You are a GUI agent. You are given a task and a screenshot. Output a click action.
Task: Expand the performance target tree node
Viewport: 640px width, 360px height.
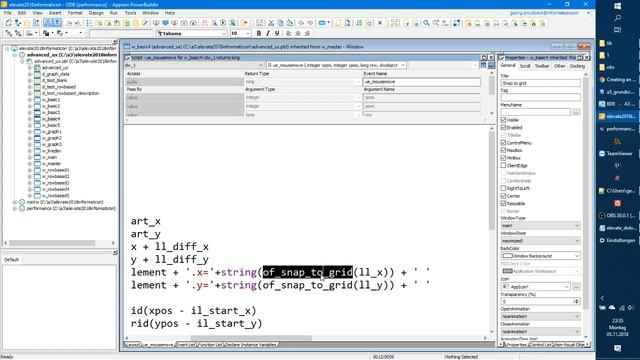pos(15,208)
